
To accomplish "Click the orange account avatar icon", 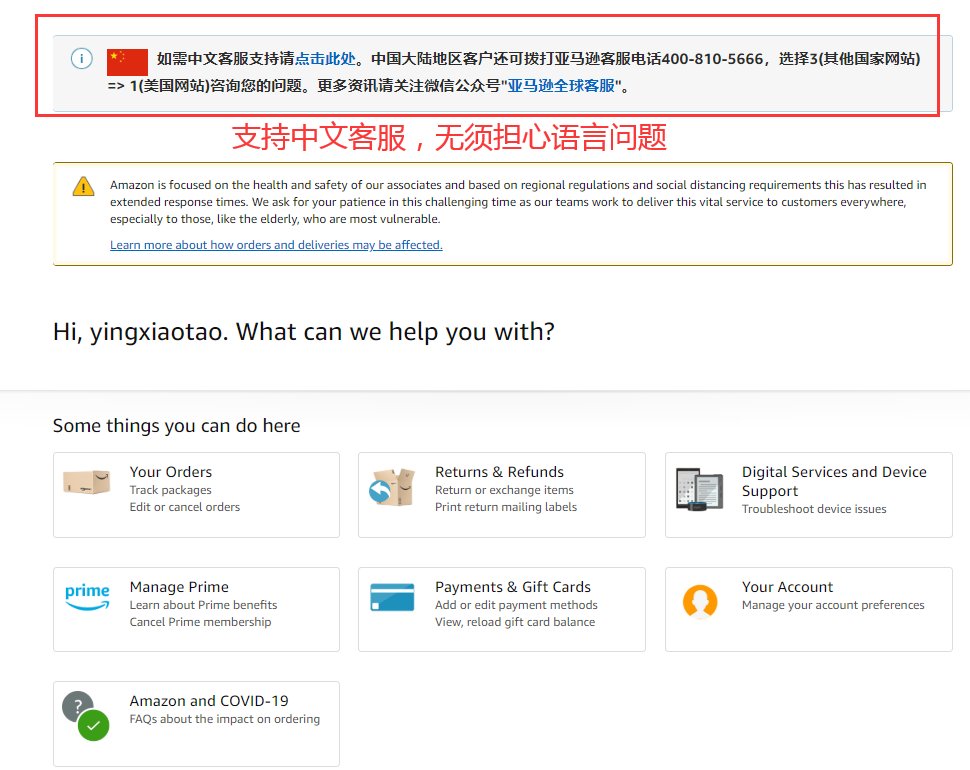I will pyautogui.click(x=700, y=602).
